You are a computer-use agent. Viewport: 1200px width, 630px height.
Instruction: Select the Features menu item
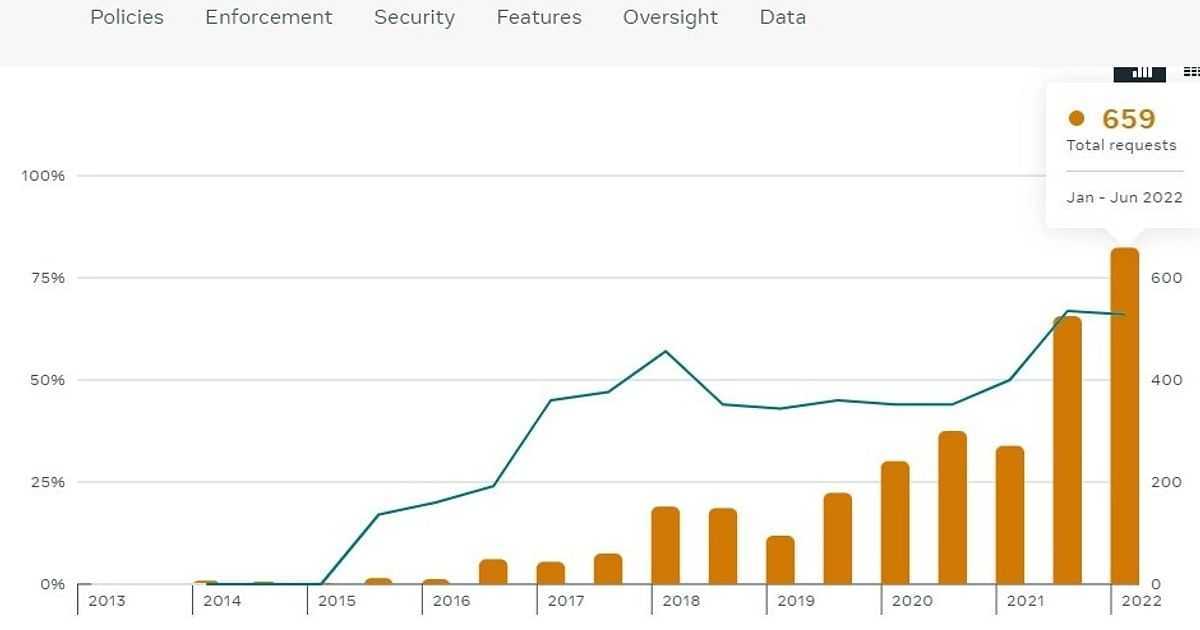(539, 17)
